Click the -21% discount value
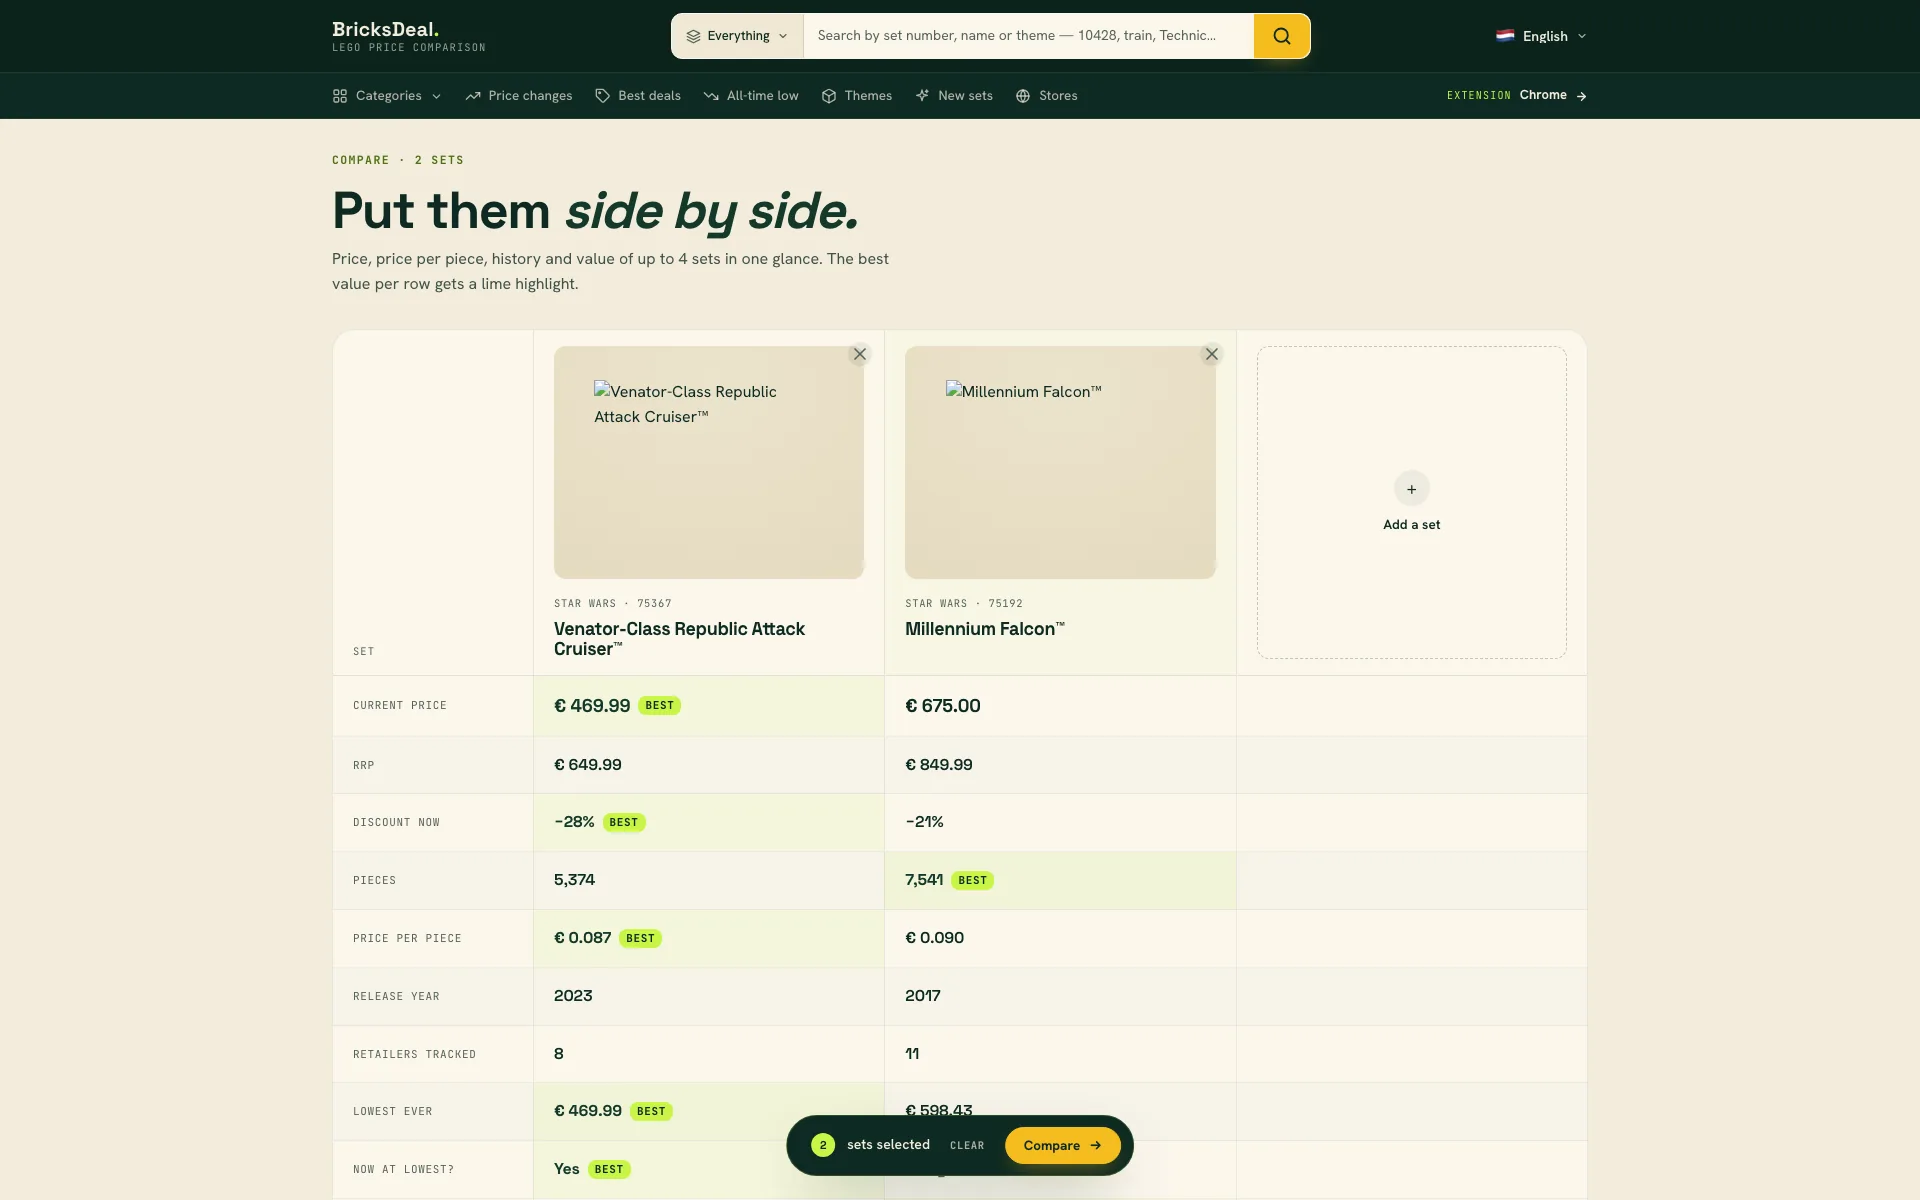Image resolution: width=1920 pixels, height=1200 pixels. point(925,822)
